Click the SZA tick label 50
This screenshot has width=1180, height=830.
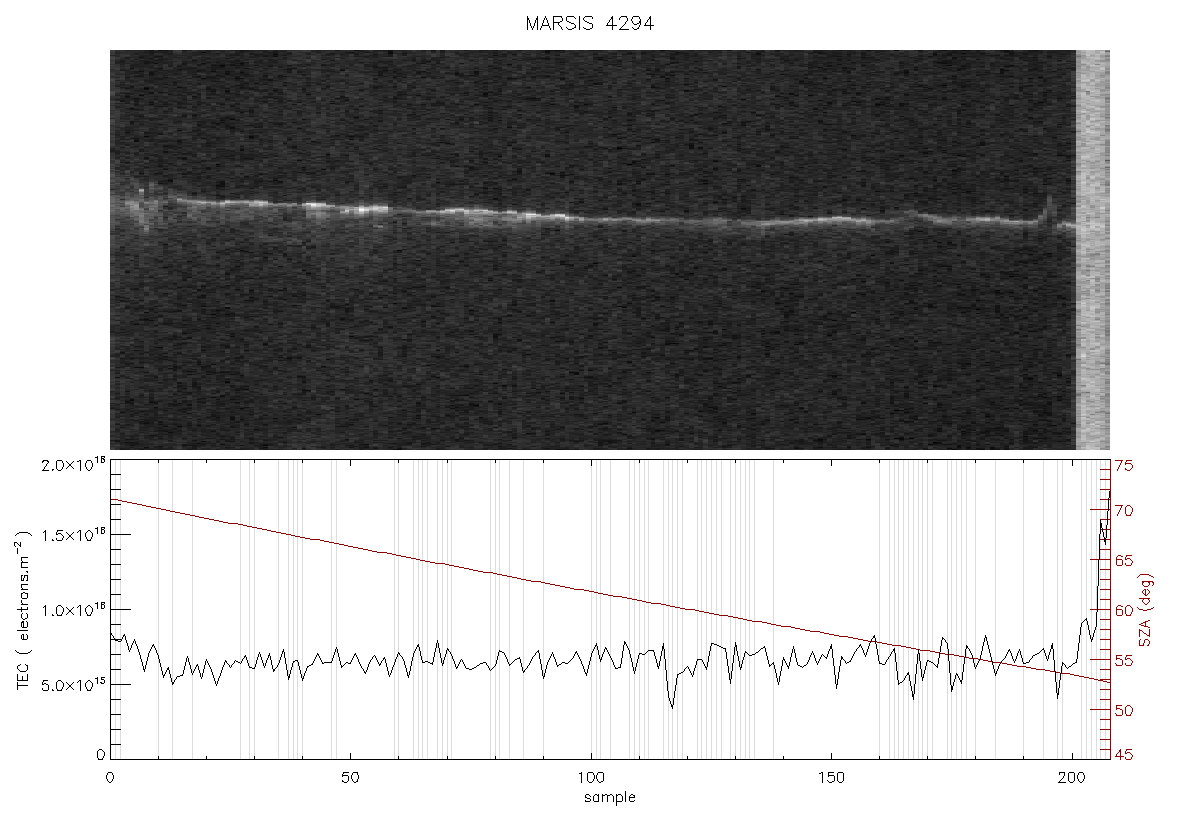(1124, 710)
